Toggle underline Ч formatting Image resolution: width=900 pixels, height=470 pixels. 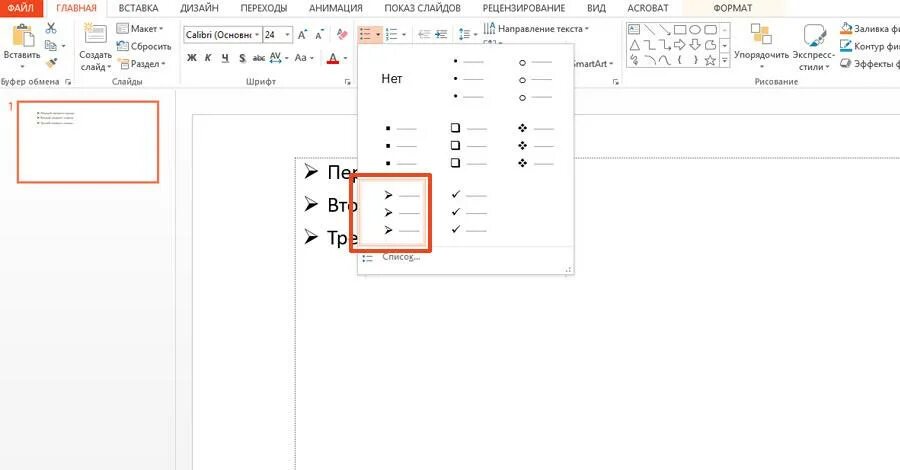(225, 58)
